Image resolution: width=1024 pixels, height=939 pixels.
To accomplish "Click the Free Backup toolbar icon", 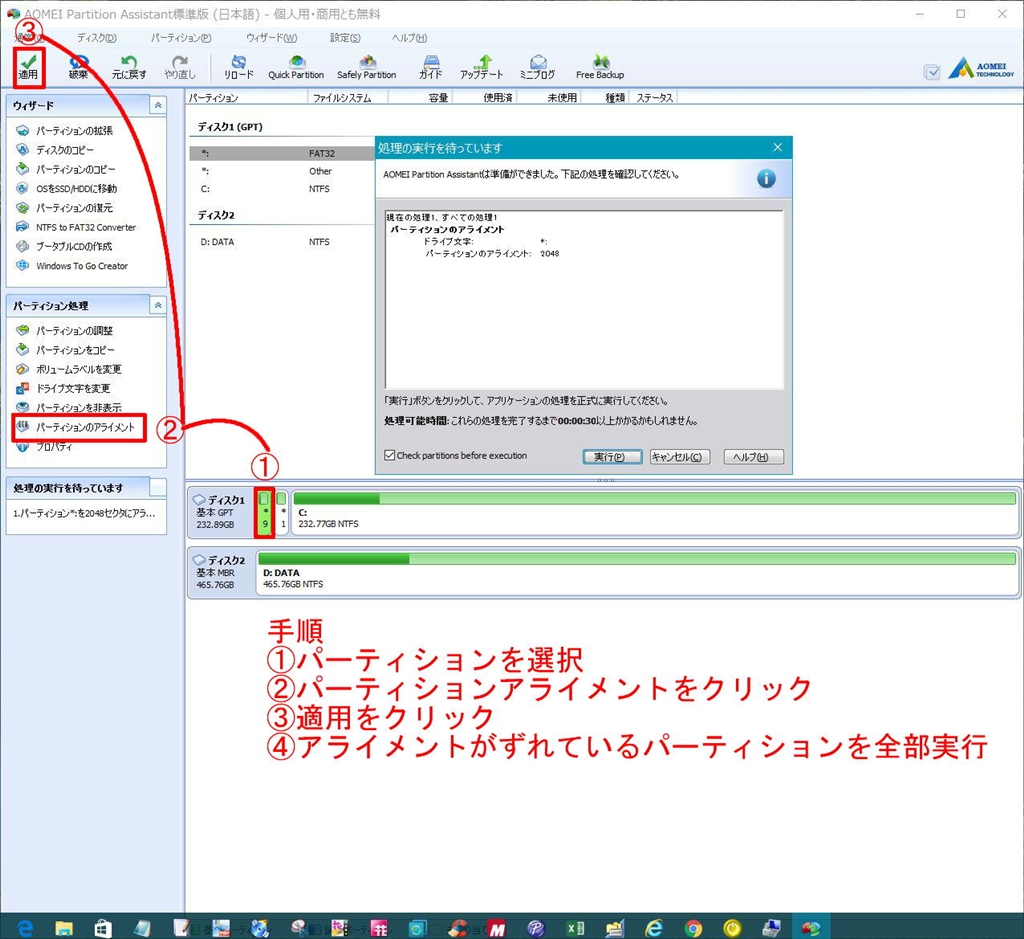I will 600,67.
